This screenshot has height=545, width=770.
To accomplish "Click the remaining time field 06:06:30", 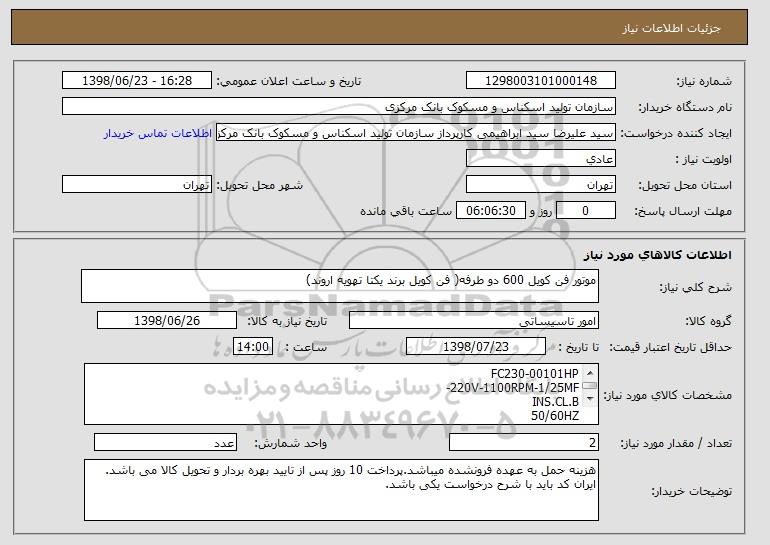I will [491, 211].
